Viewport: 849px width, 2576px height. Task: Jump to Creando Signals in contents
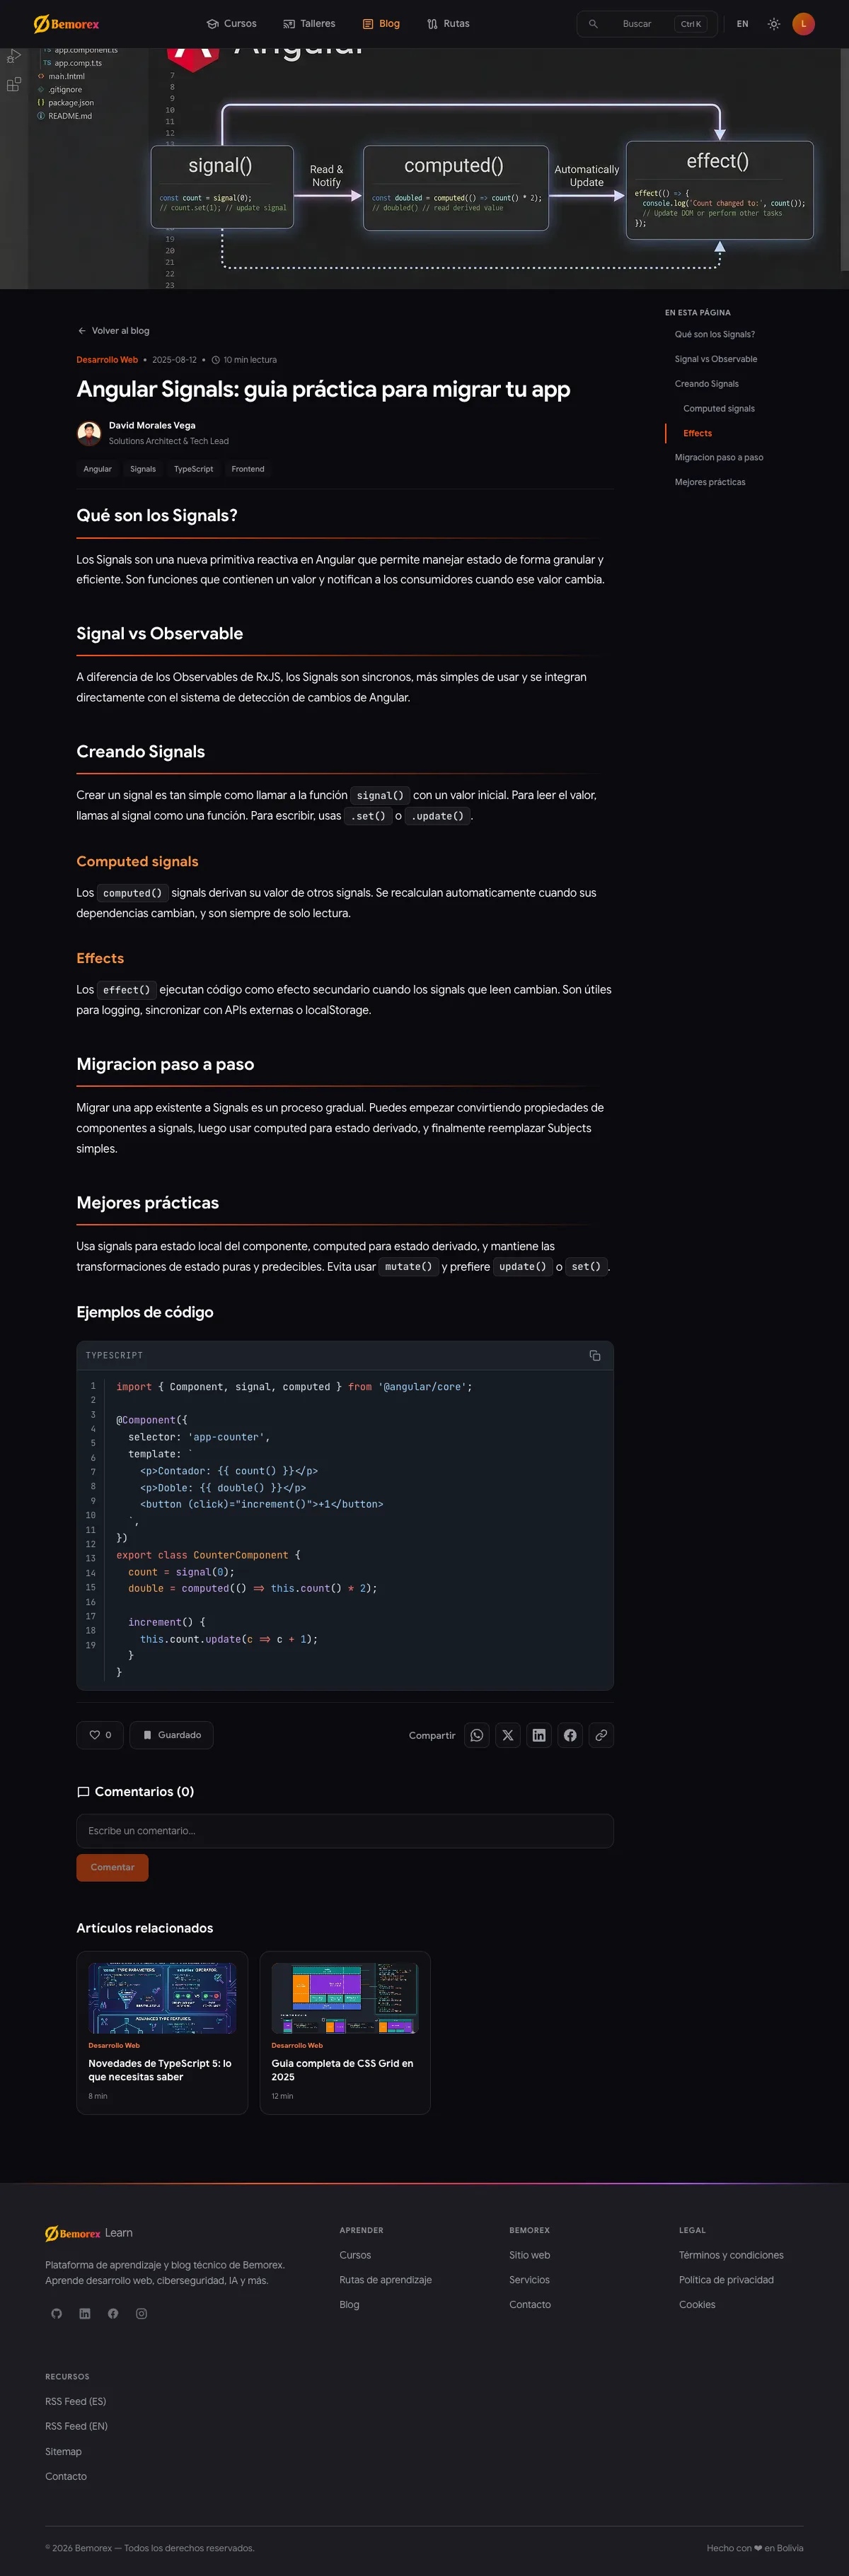click(x=706, y=384)
